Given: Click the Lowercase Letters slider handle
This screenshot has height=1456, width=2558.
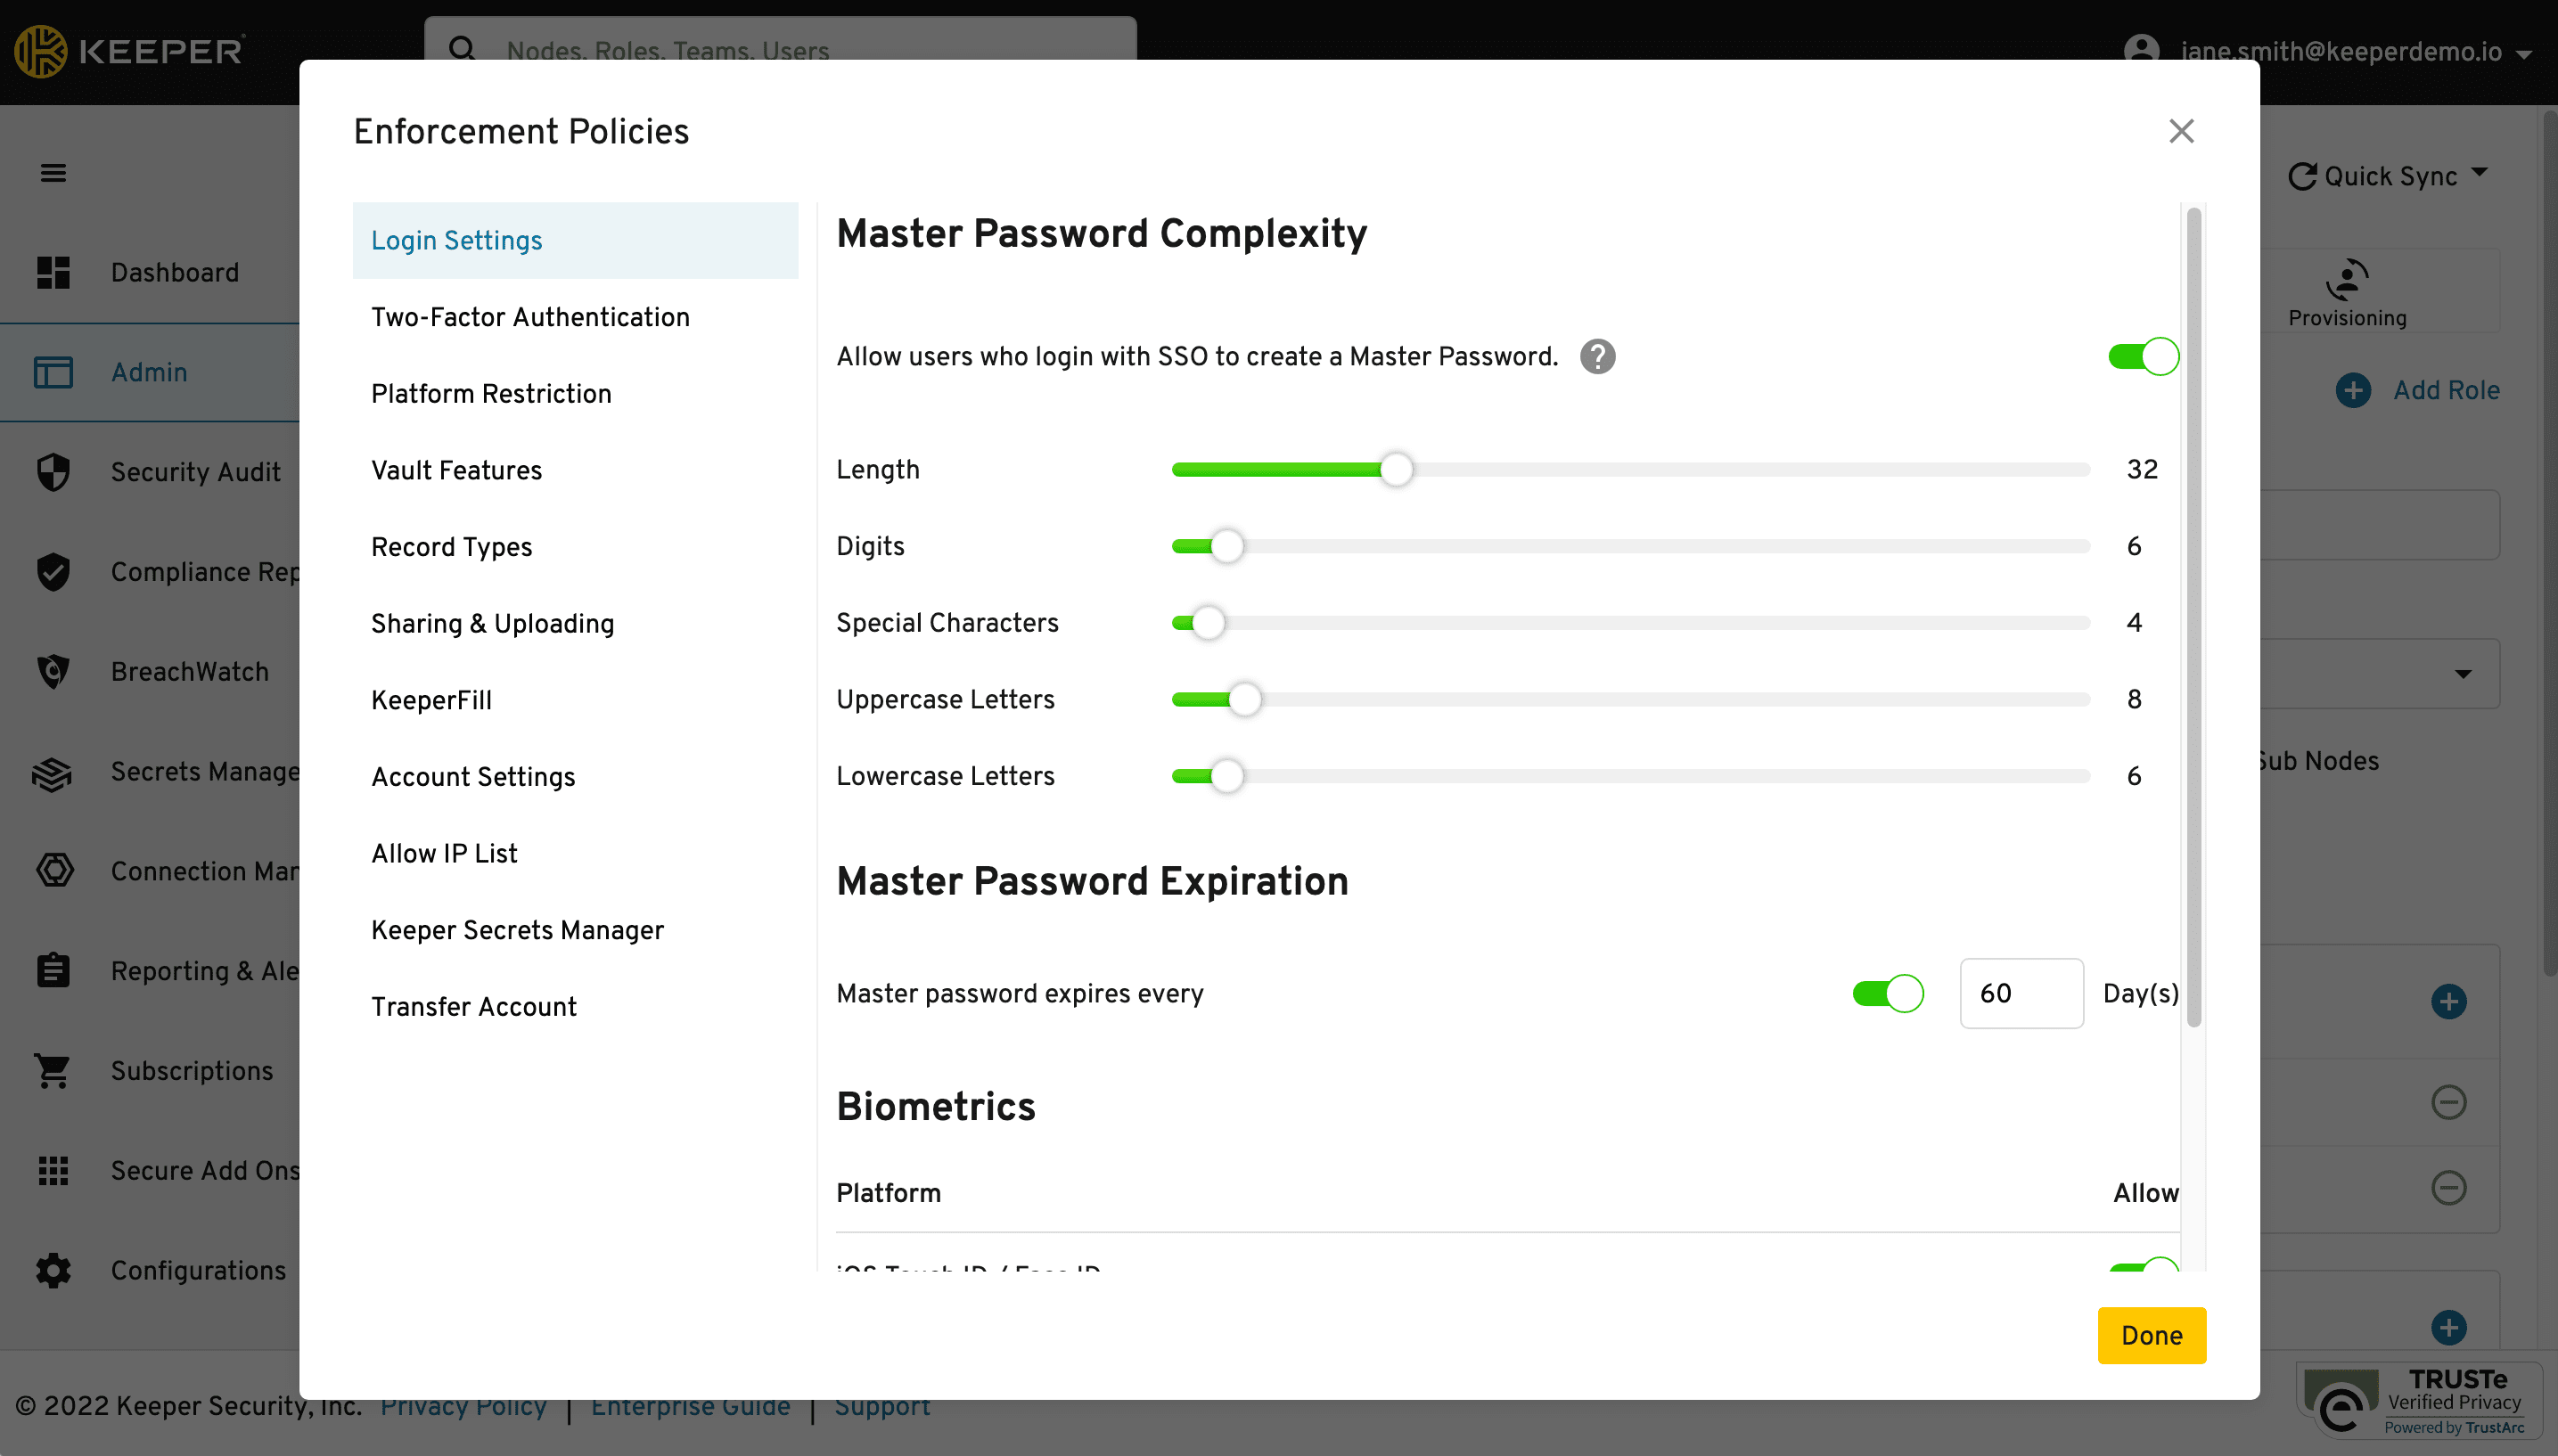Looking at the screenshot, I should click(1226, 776).
